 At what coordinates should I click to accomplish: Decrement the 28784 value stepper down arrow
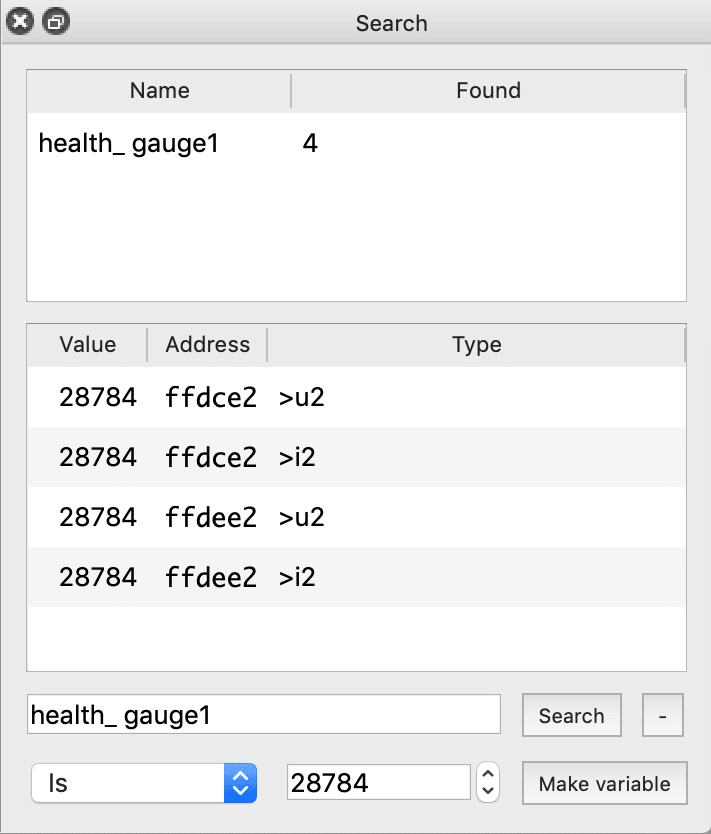pos(488,792)
